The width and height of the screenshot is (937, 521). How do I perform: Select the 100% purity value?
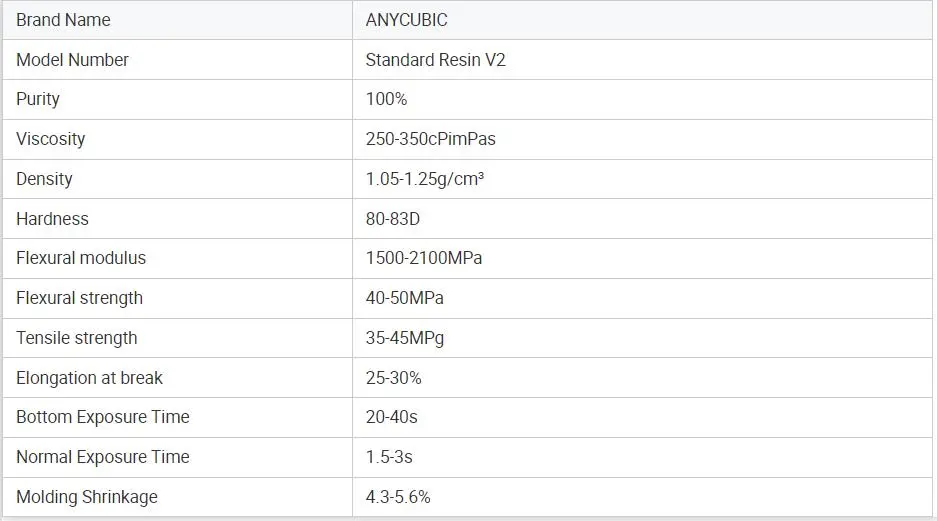point(386,99)
